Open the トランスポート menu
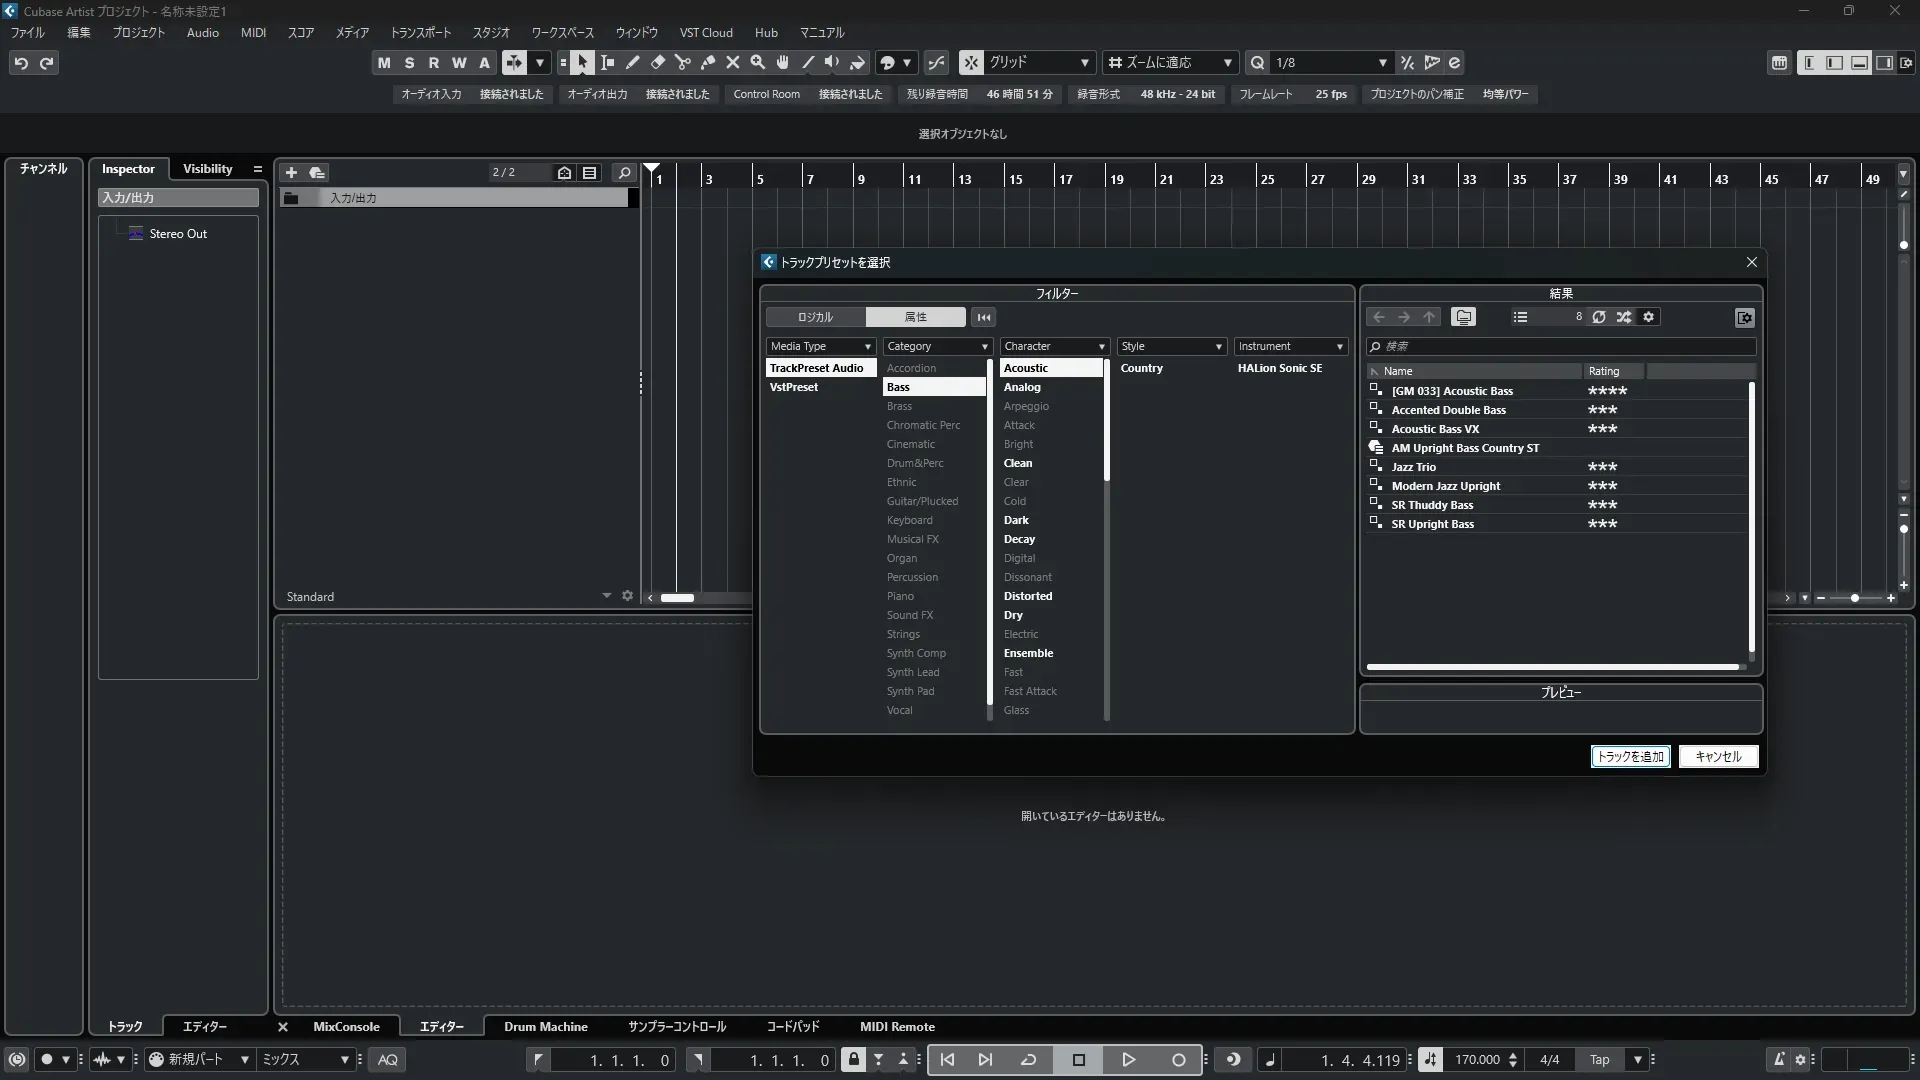The width and height of the screenshot is (1920, 1080). 420,32
